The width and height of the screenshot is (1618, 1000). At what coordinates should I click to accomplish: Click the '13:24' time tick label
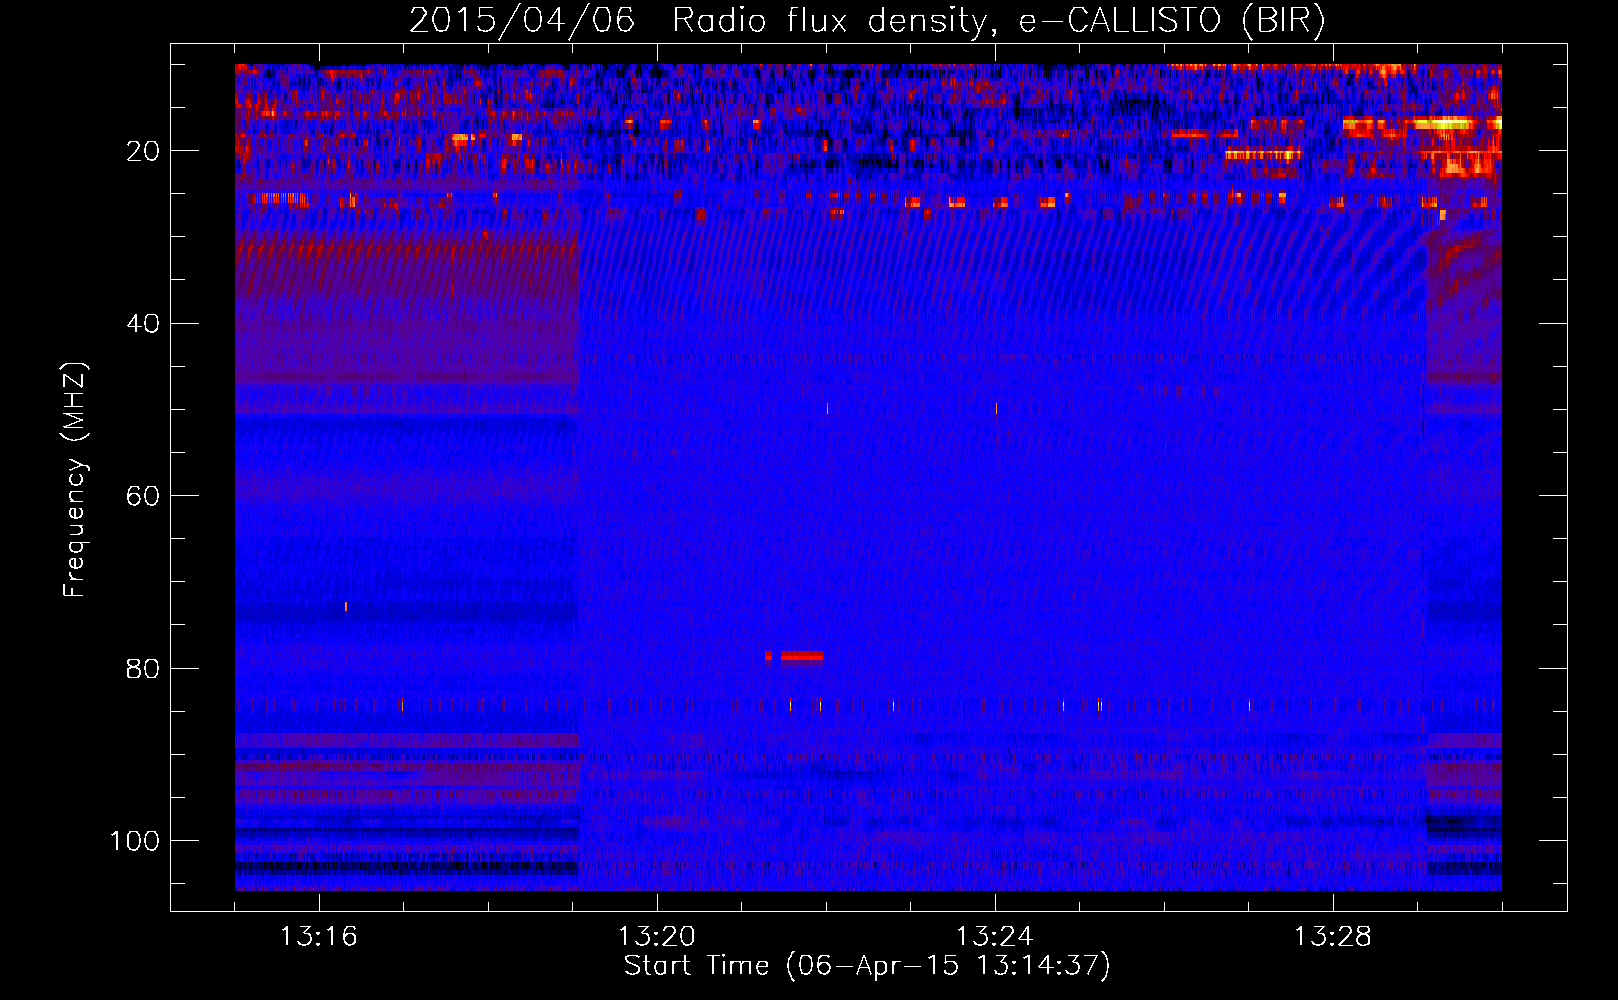[995, 937]
